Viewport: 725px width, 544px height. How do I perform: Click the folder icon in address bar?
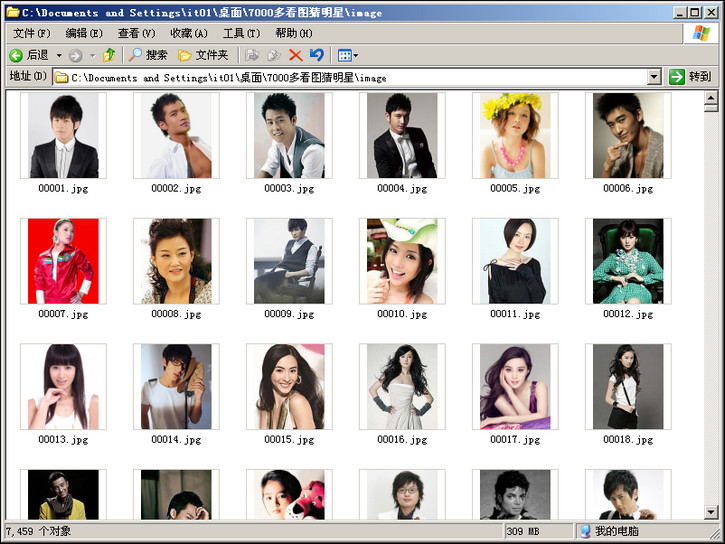61,77
